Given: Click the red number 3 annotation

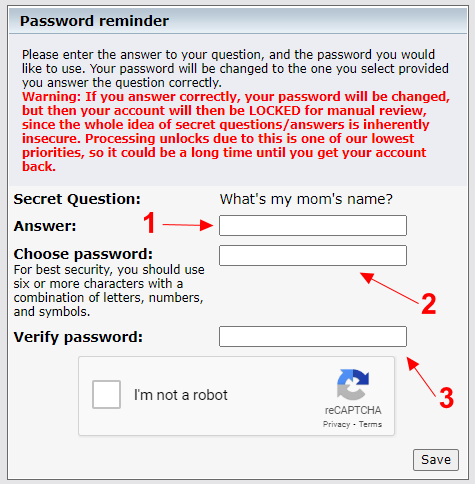Looking at the screenshot, I should pos(447,398).
